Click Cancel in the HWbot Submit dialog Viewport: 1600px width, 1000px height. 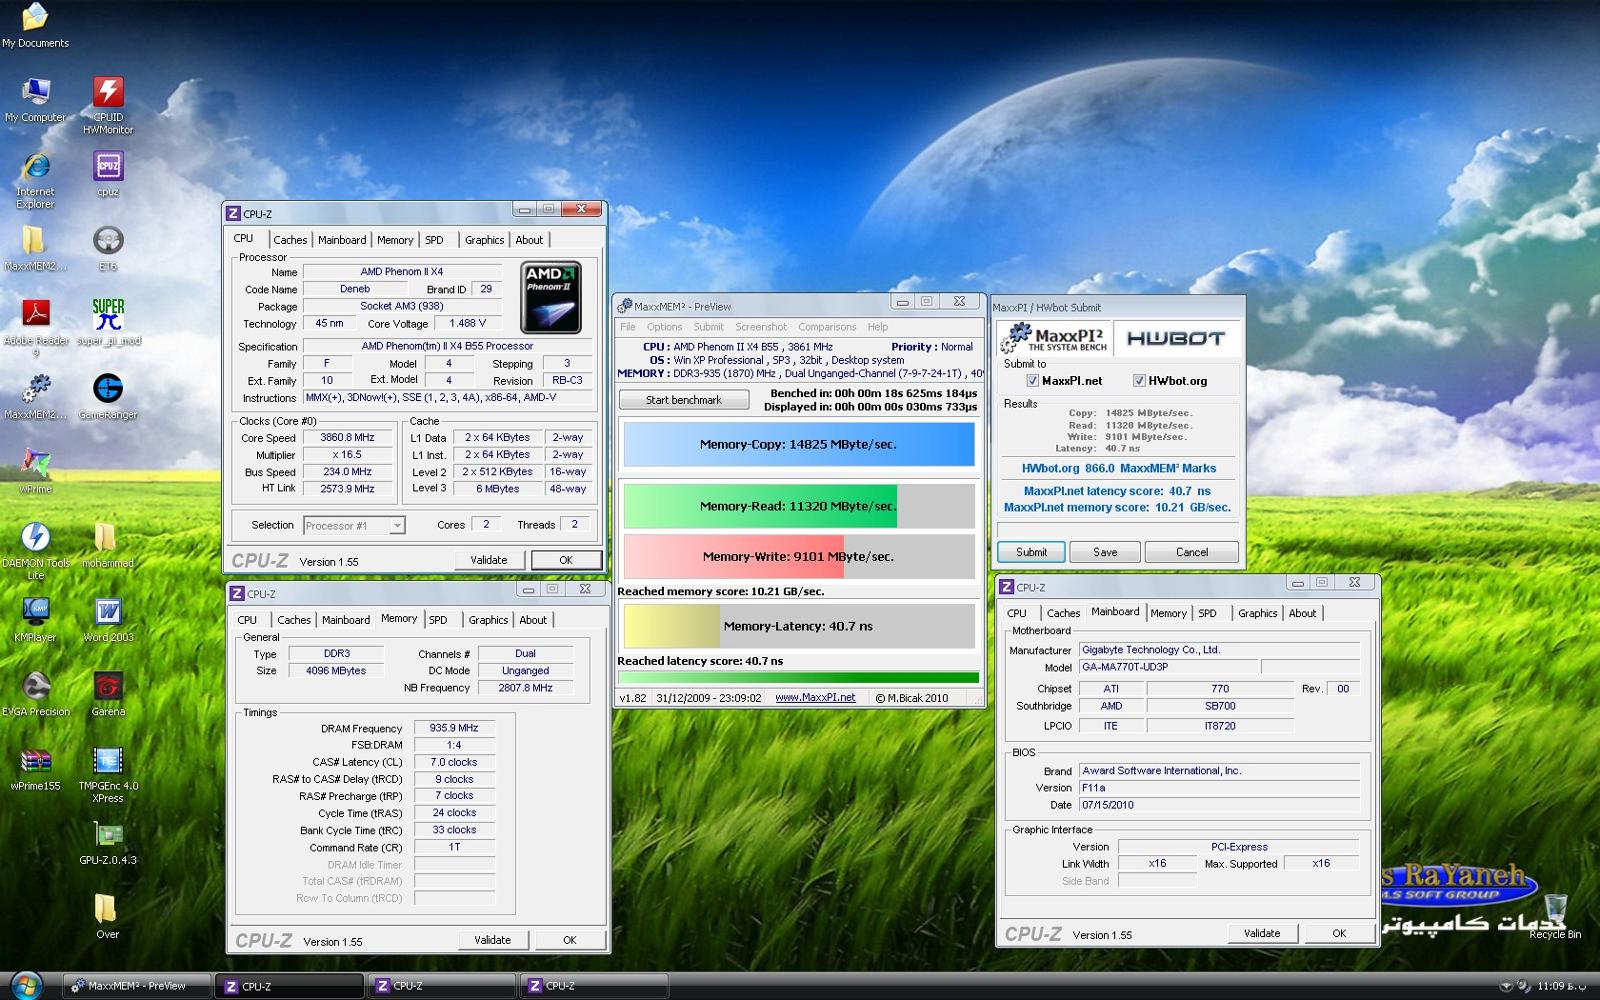[x=1191, y=552]
